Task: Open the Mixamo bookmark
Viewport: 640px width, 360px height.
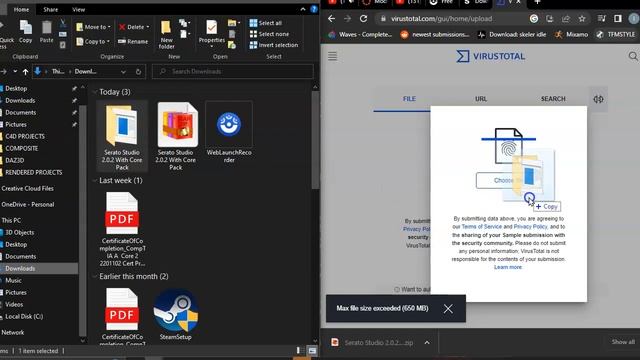Action: coord(571,35)
